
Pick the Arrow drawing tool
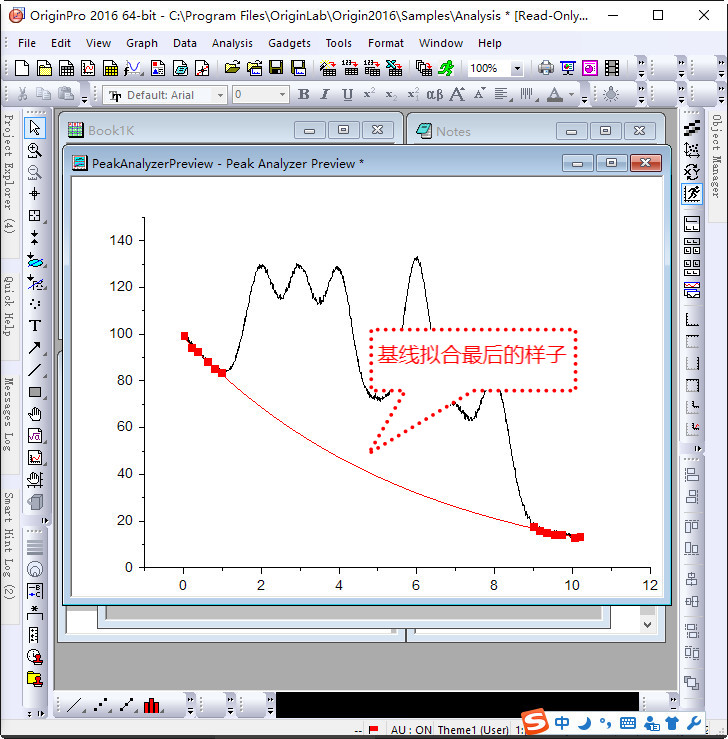click(35, 347)
